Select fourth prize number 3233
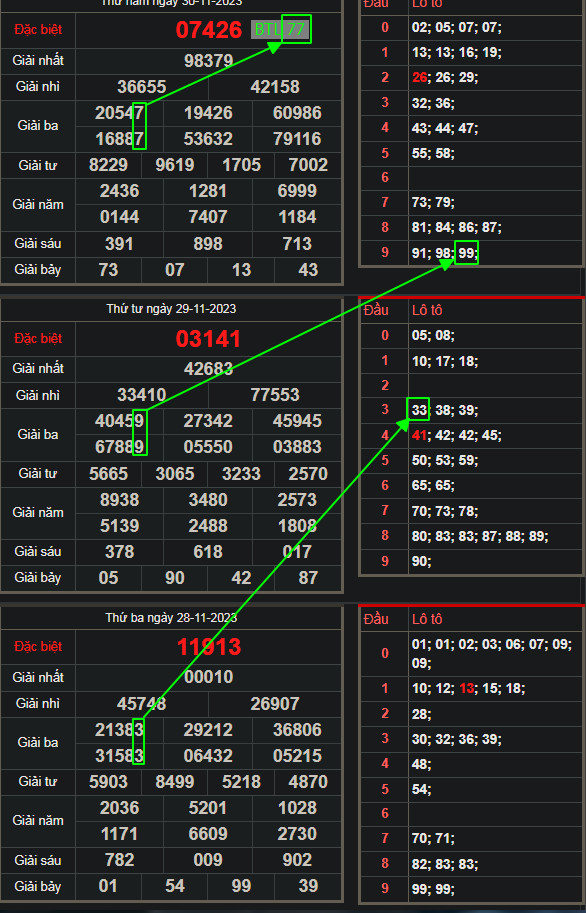 (241, 474)
